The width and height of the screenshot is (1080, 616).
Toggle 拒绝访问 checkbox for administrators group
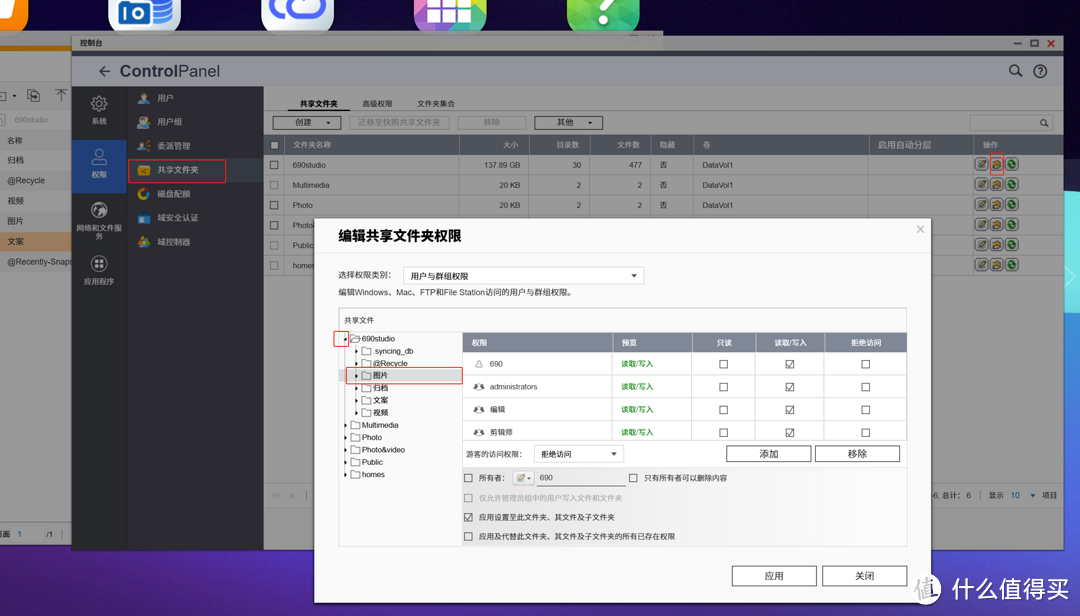click(x=866, y=387)
